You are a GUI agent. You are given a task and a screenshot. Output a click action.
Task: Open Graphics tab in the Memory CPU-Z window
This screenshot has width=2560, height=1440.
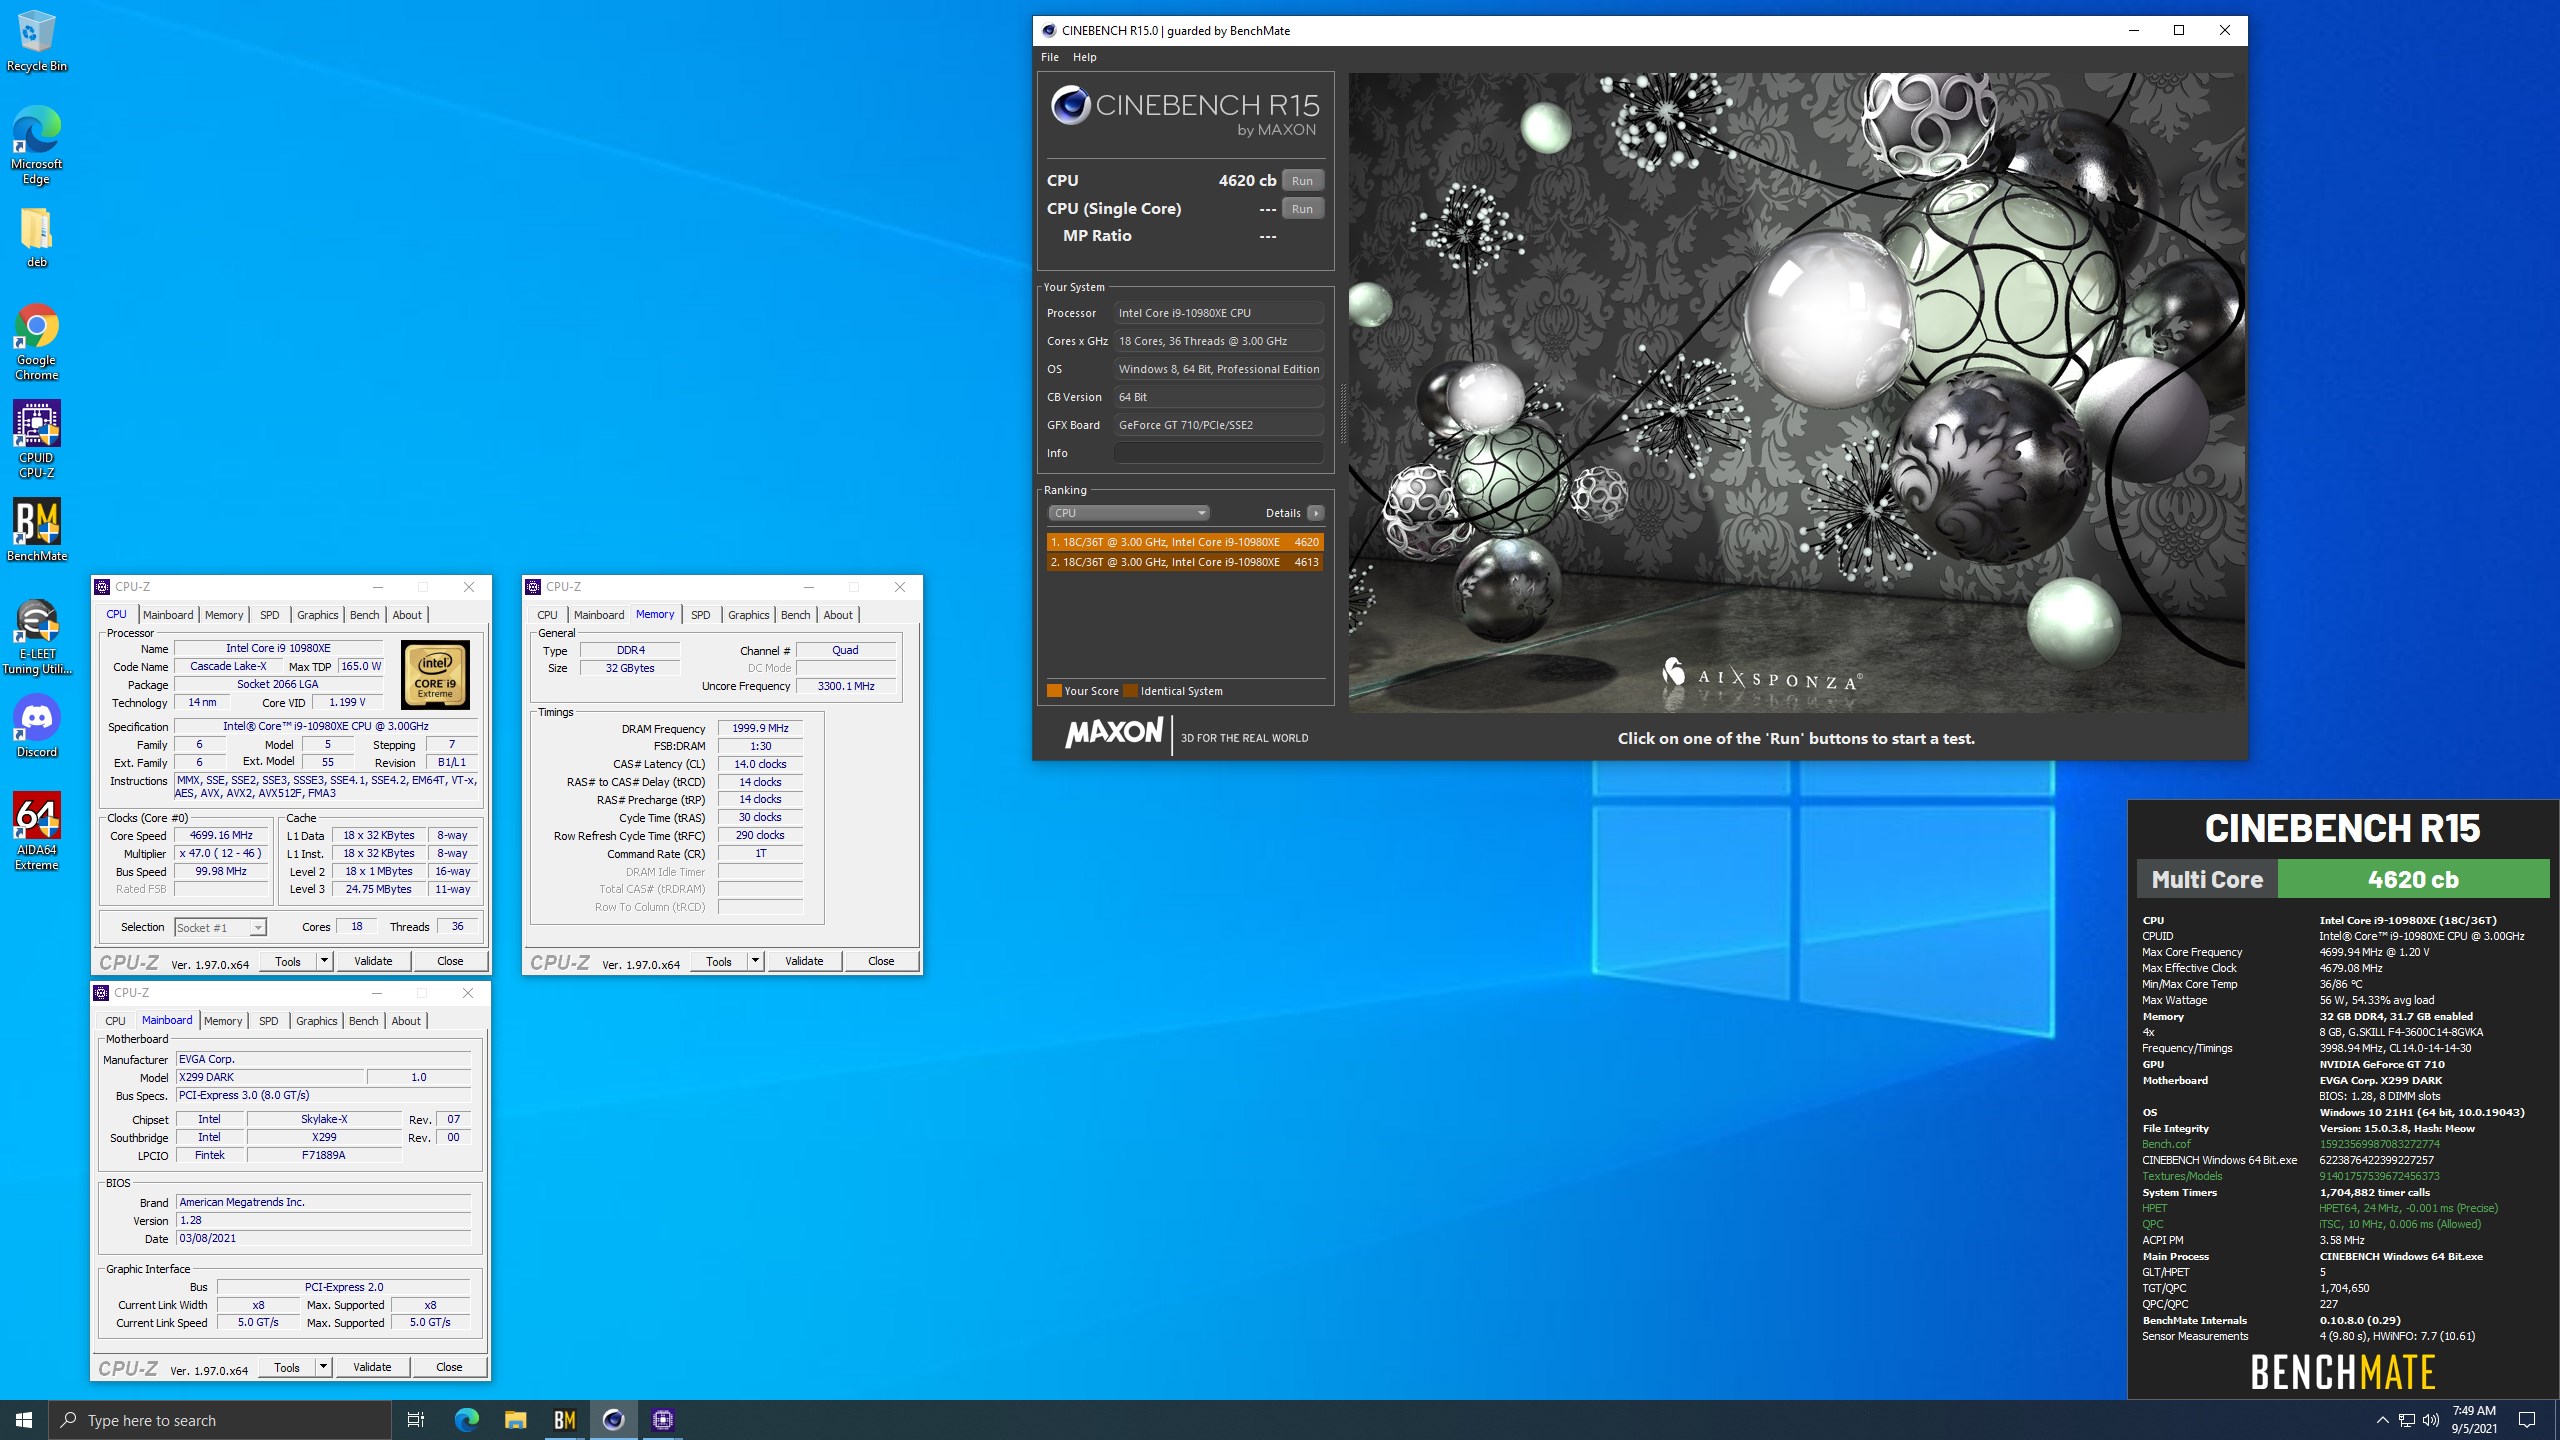749,615
